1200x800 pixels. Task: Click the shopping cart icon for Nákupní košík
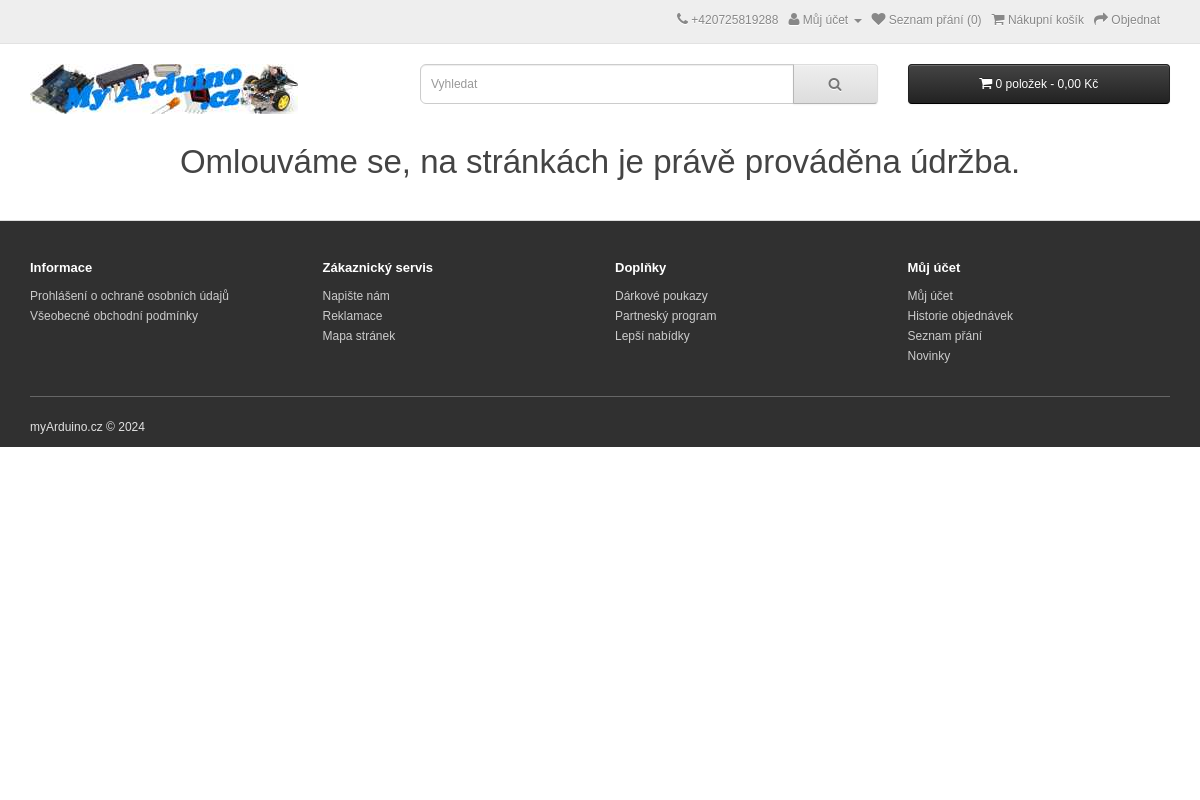click(x=1000, y=19)
